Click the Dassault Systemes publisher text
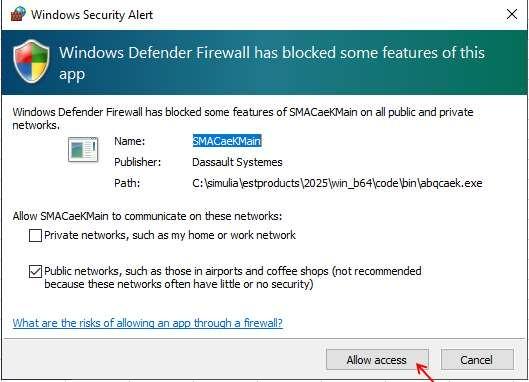Image resolution: width=529 pixels, height=382 pixels. pos(237,162)
